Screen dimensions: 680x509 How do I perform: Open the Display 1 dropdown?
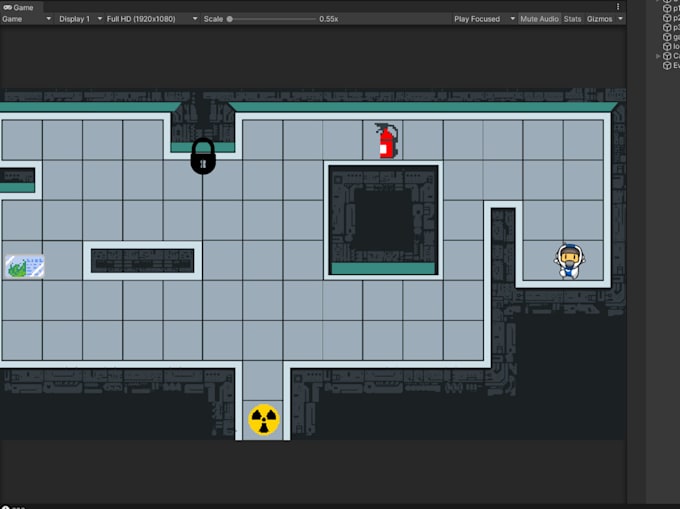click(x=80, y=19)
